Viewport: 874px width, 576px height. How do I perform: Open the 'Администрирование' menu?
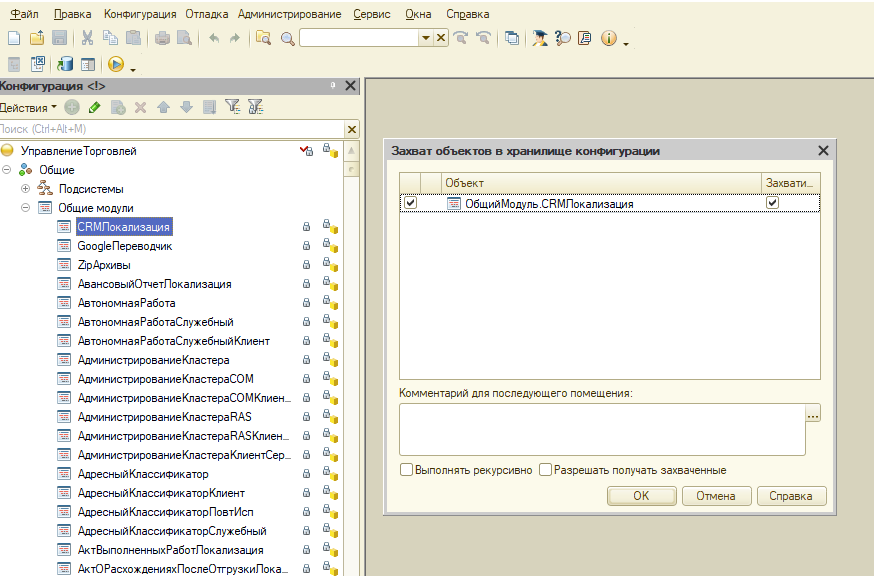[290, 14]
